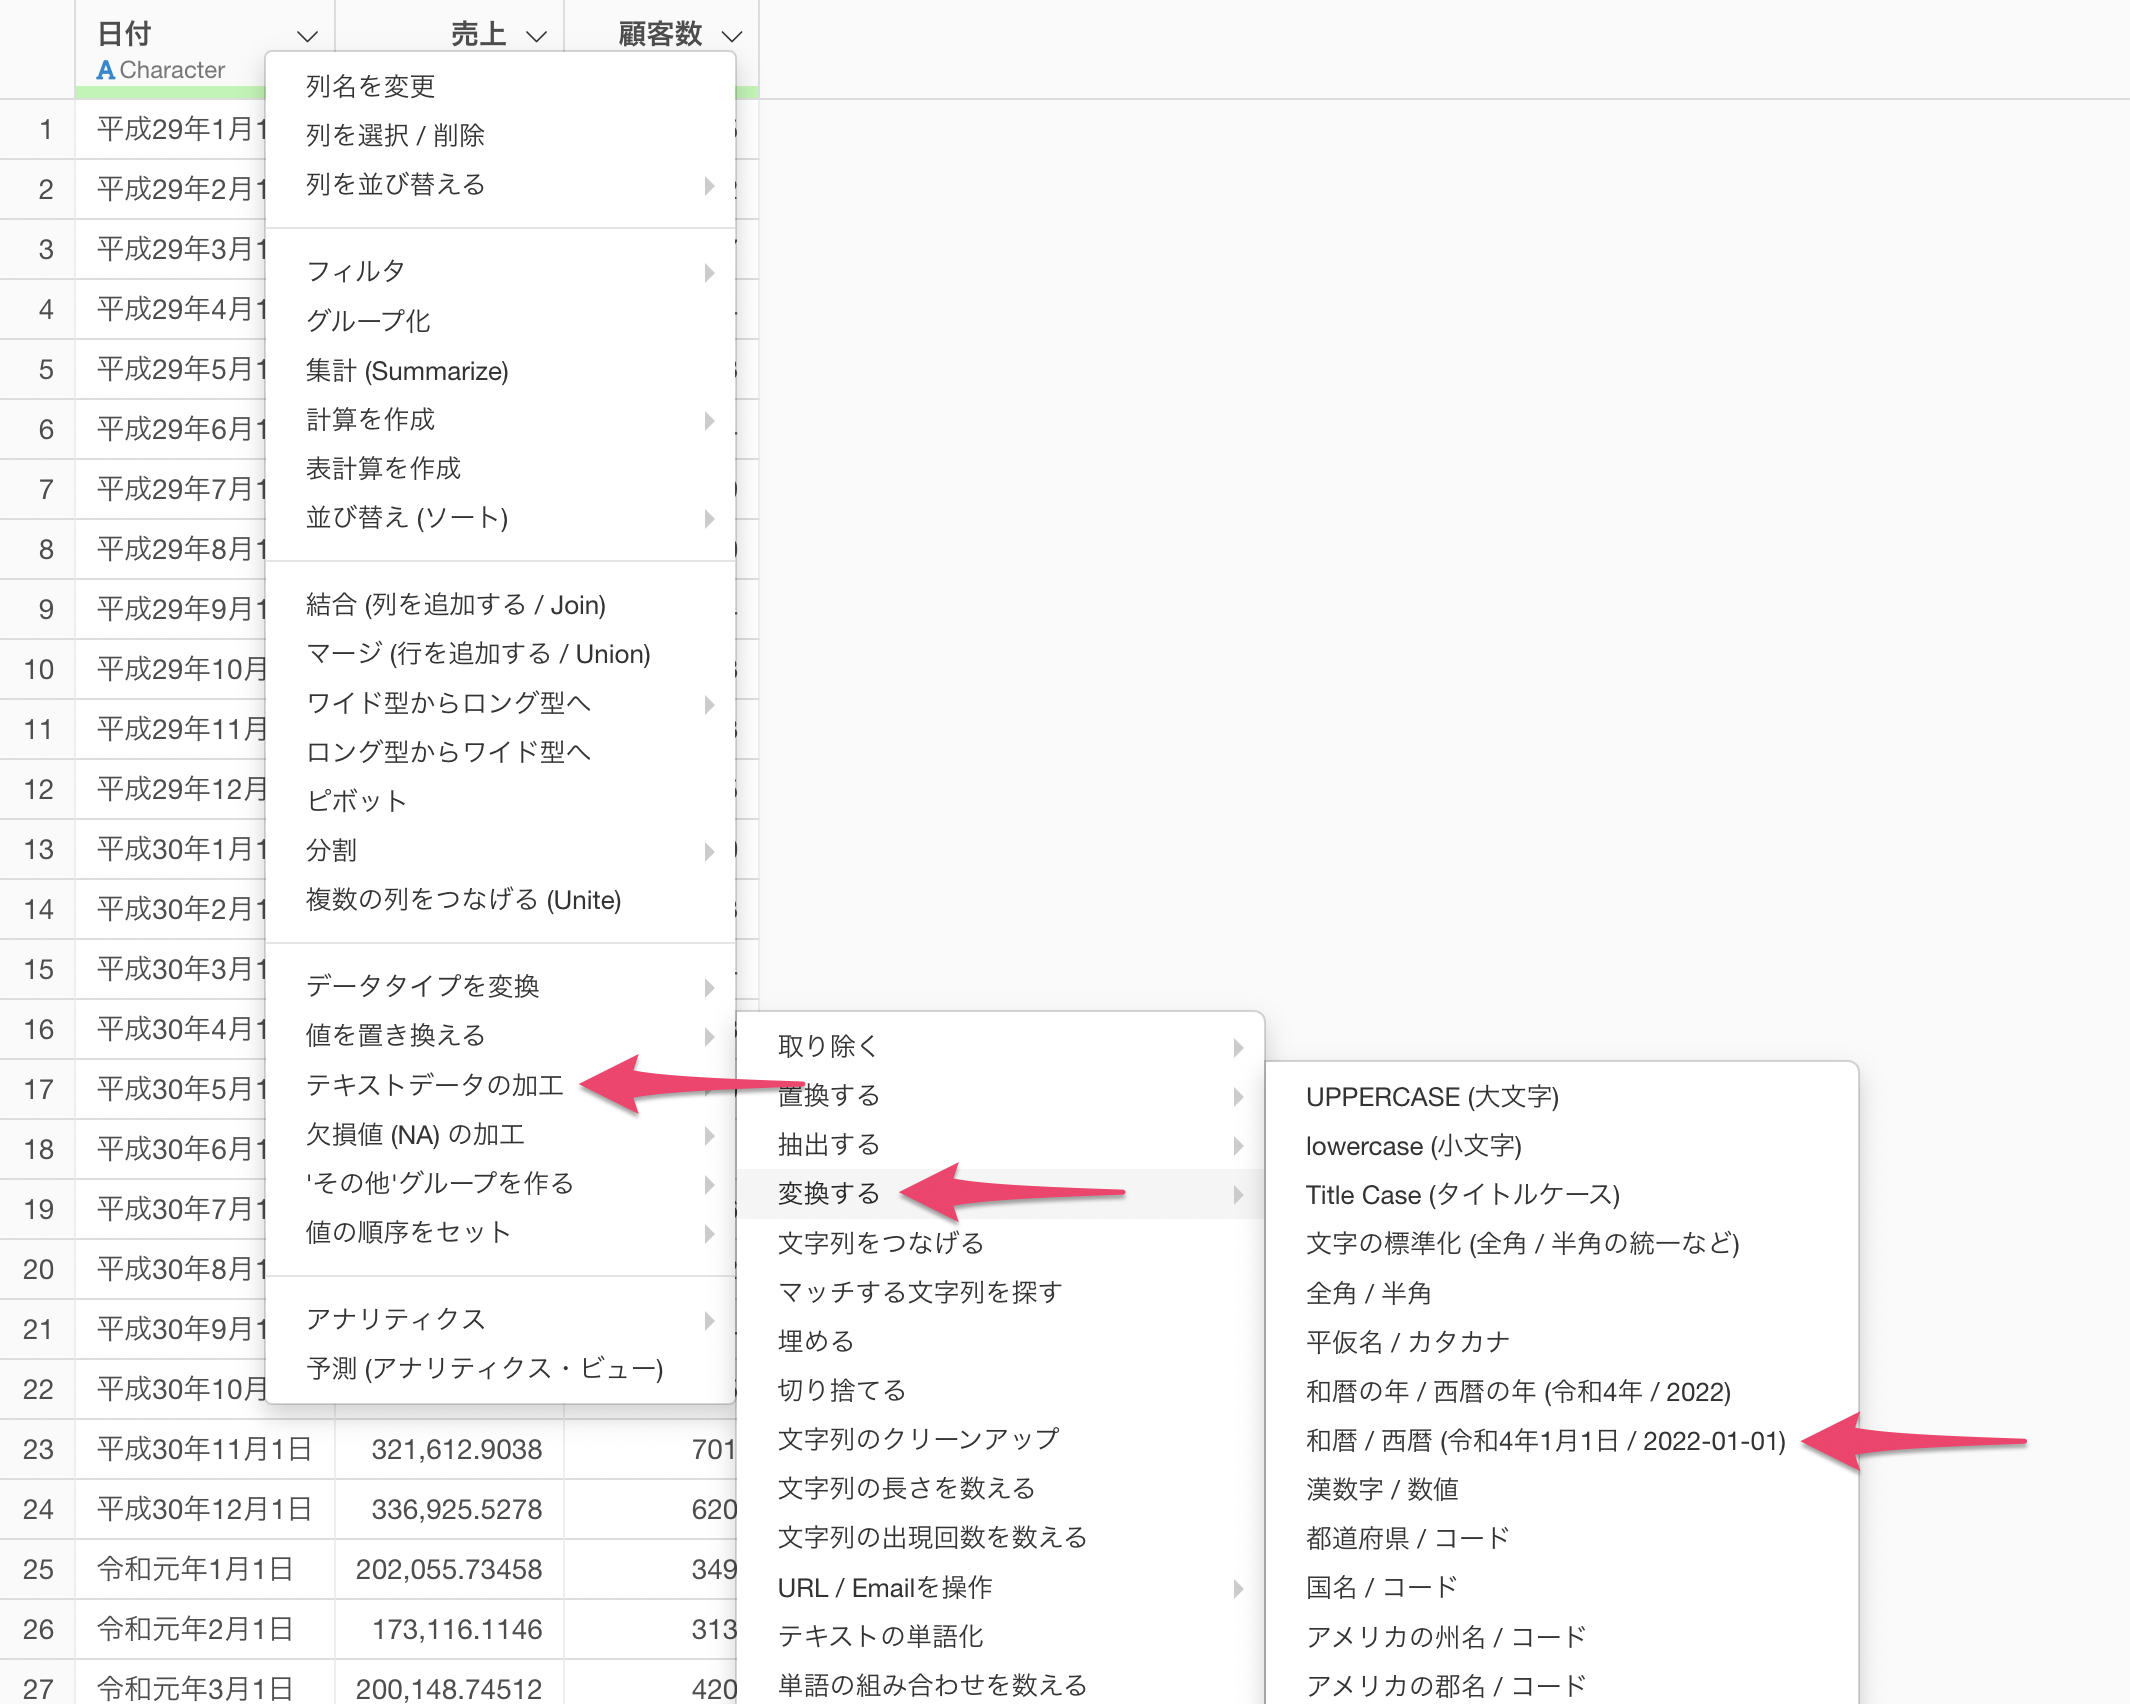Choose マッチする文字列を探す
The width and height of the screenshot is (2130, 1704).
[1000, 1292]
